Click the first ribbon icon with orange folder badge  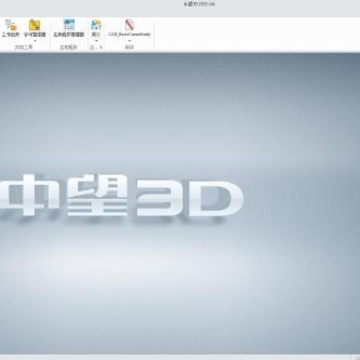pyautogui.click(x=11, y=25)
